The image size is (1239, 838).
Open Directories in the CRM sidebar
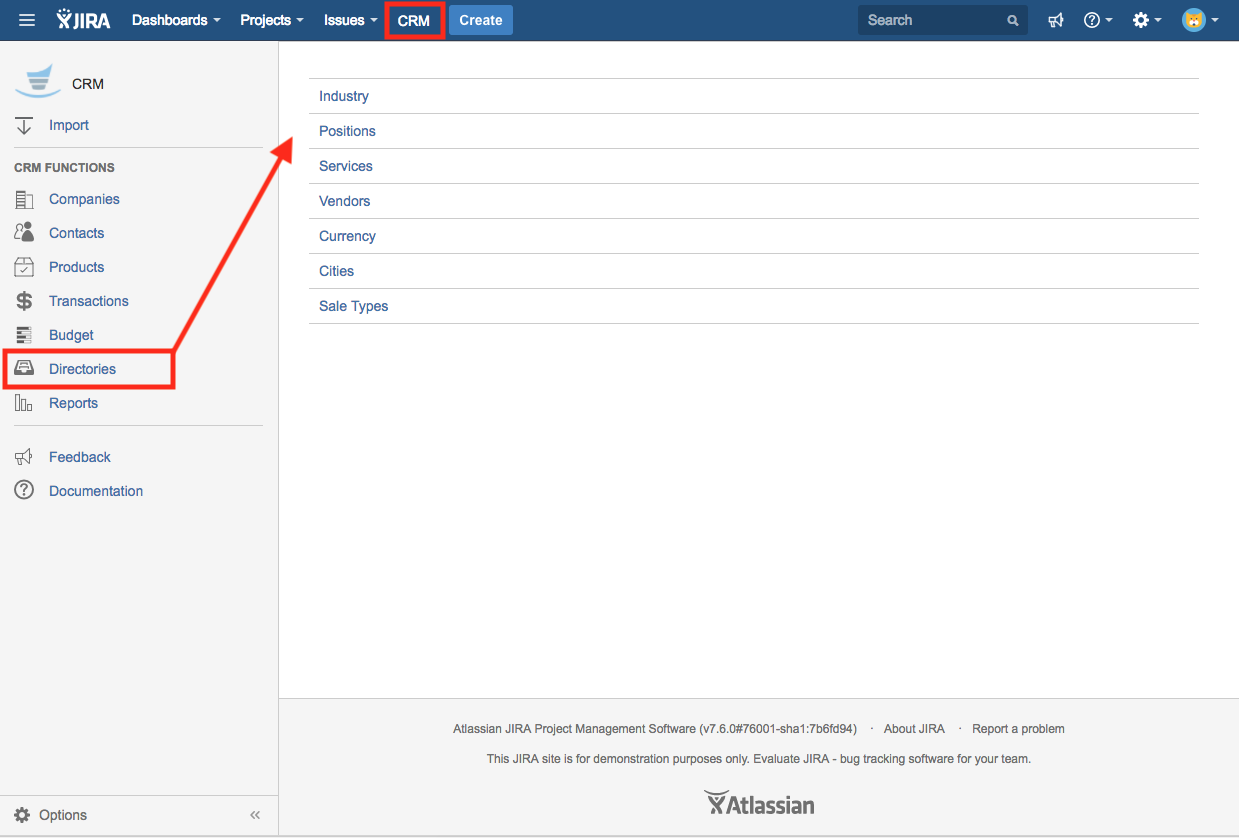82,369
